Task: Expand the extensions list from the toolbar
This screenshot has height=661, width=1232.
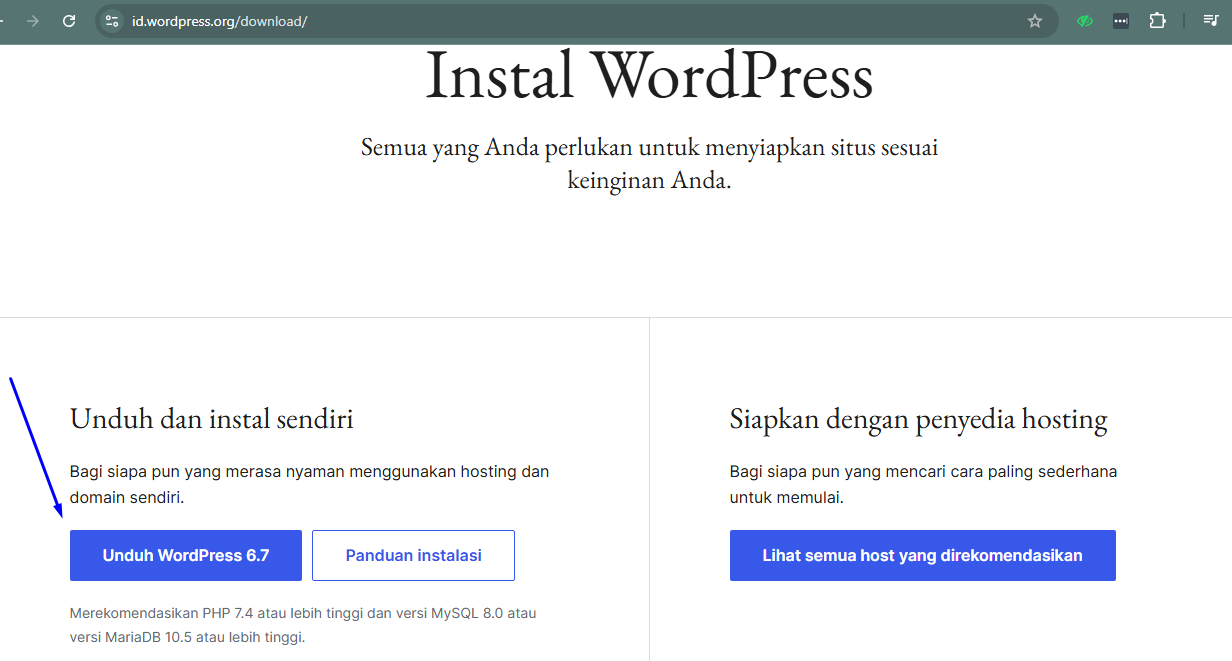Action: [1157, 20]
